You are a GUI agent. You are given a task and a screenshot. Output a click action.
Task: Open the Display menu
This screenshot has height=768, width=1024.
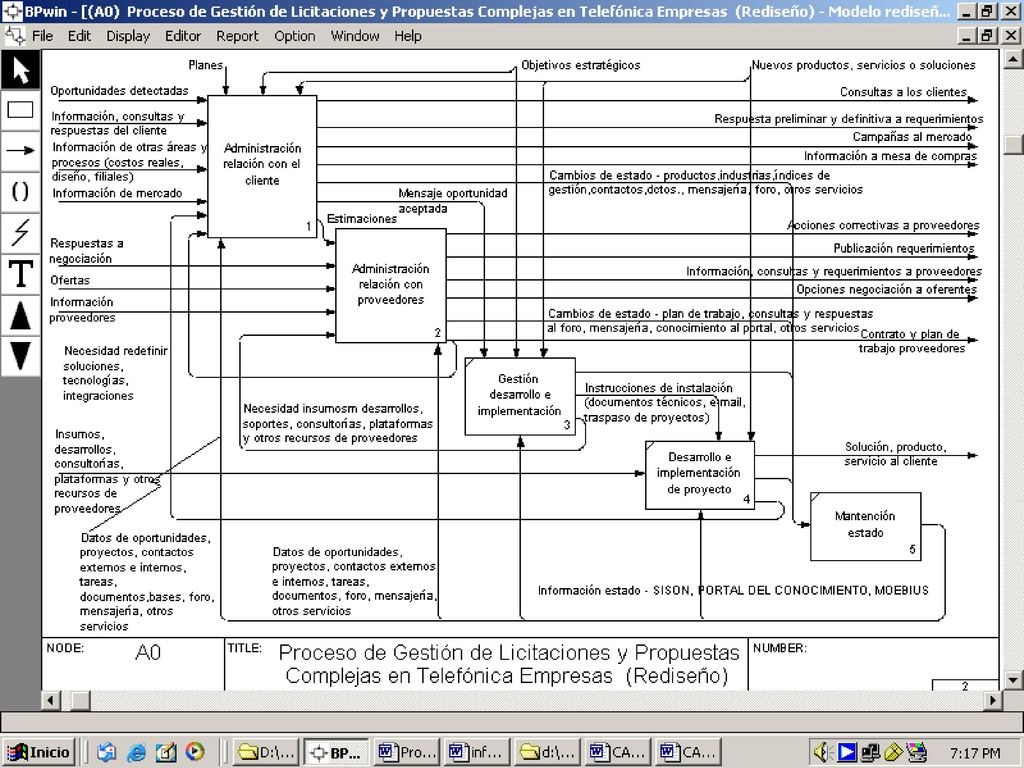click(x=128, y=36)
